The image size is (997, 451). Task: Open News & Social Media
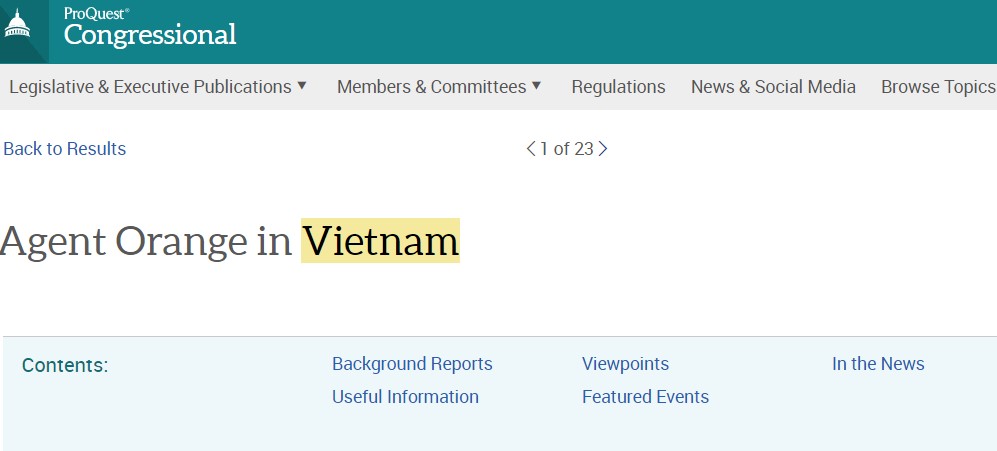(773, 87)
